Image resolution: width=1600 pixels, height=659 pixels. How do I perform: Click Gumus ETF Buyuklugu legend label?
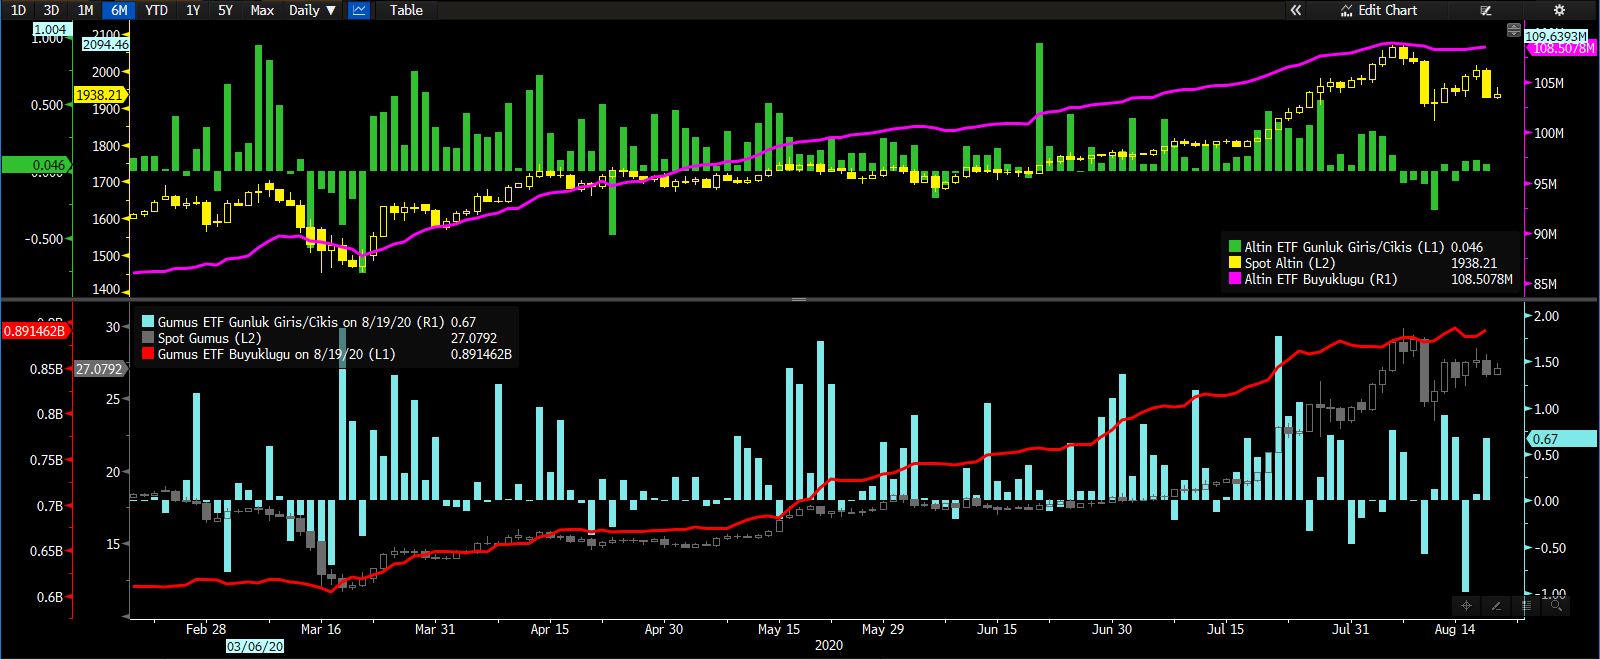(x=276, y=354)
